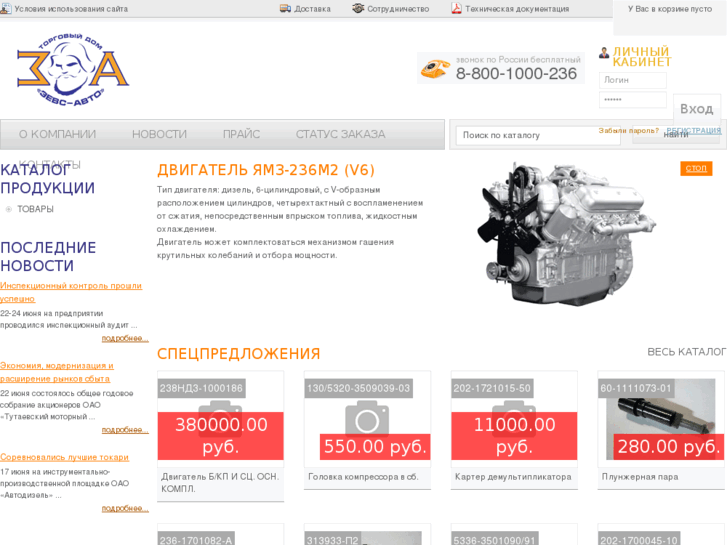Open Условия использования сайта link
Screen dimensions: 727x545
tap(71, 9)
